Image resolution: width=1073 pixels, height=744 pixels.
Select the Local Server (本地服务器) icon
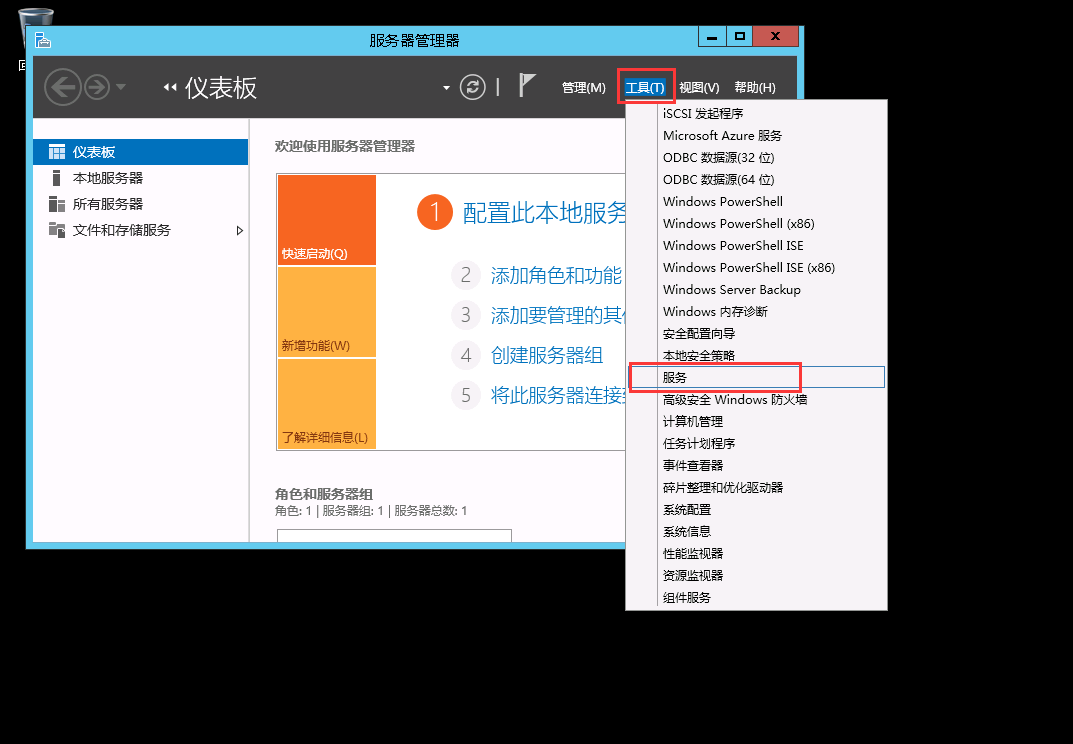[x=57, y=178]
